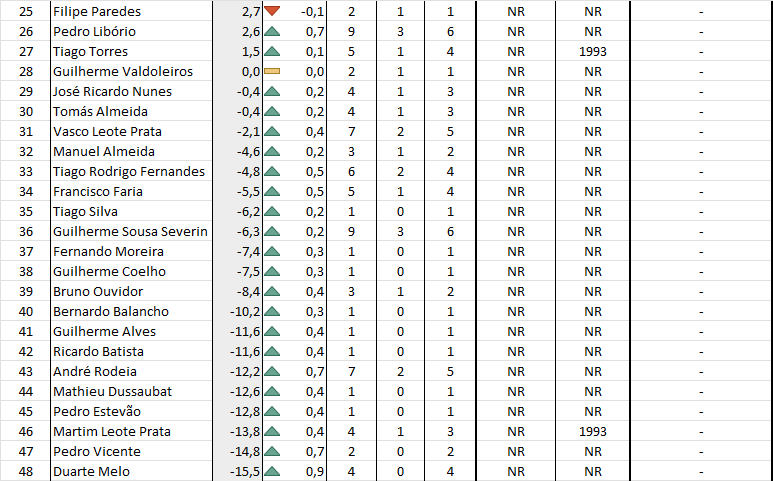Select the 2,6 rating for Pedro Libório
The height and width of the screenshot is (481, 773).
click(251, 32)
